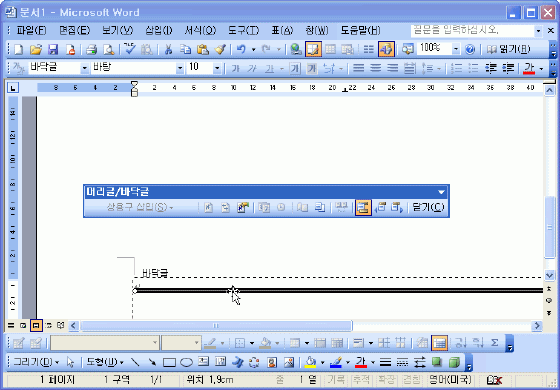Expand the font name 바탕 dropdown
Image resolution: width=560 pixels, height=390 pixels.
180,68
